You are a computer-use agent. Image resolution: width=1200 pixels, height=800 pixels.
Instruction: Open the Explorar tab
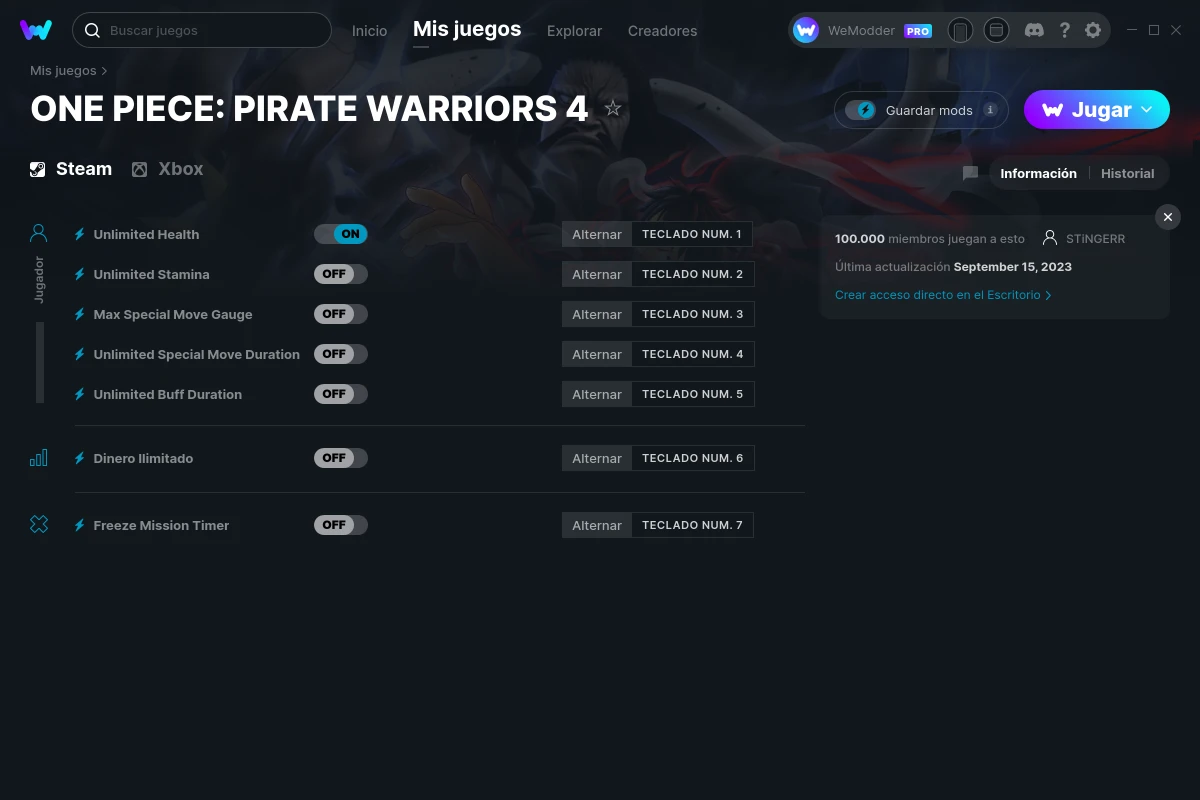(574, 31)
